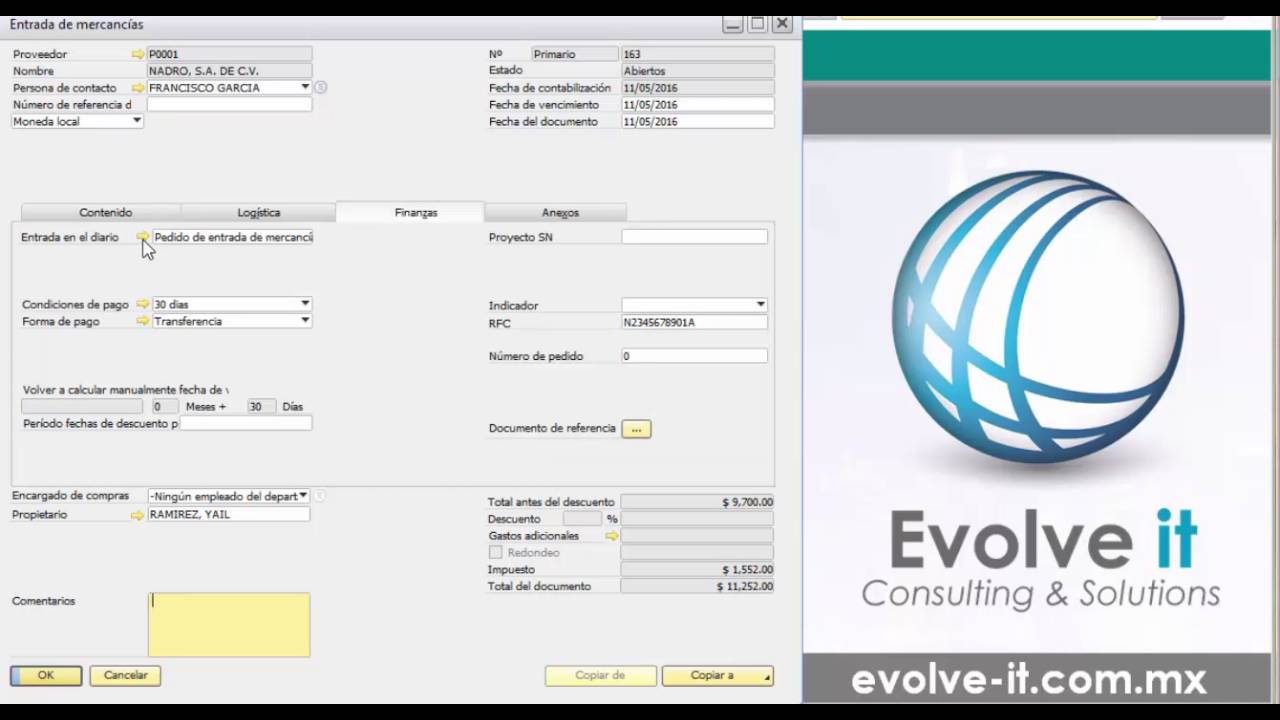
Task: Expand the Persona de contacto dropdown
Action: click(305, 88)
